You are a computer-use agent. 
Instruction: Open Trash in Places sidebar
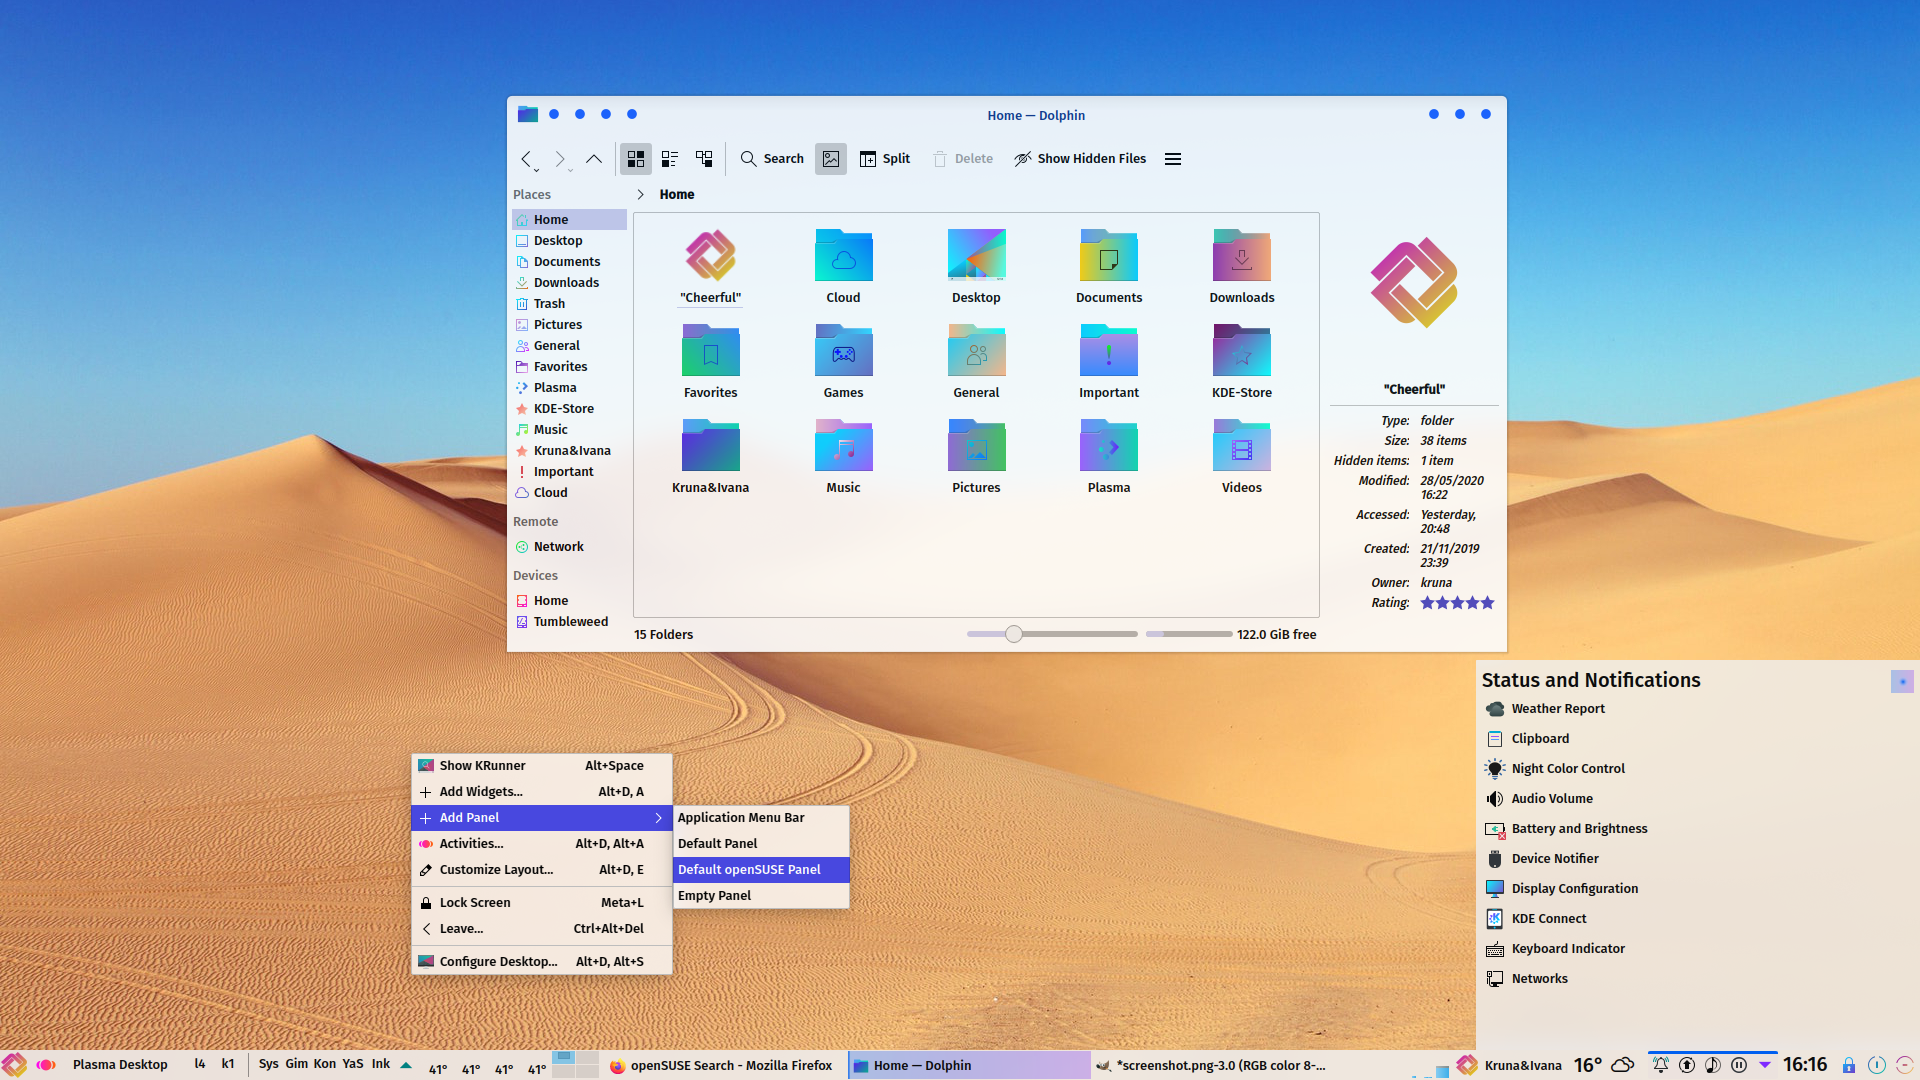point(569,304)
